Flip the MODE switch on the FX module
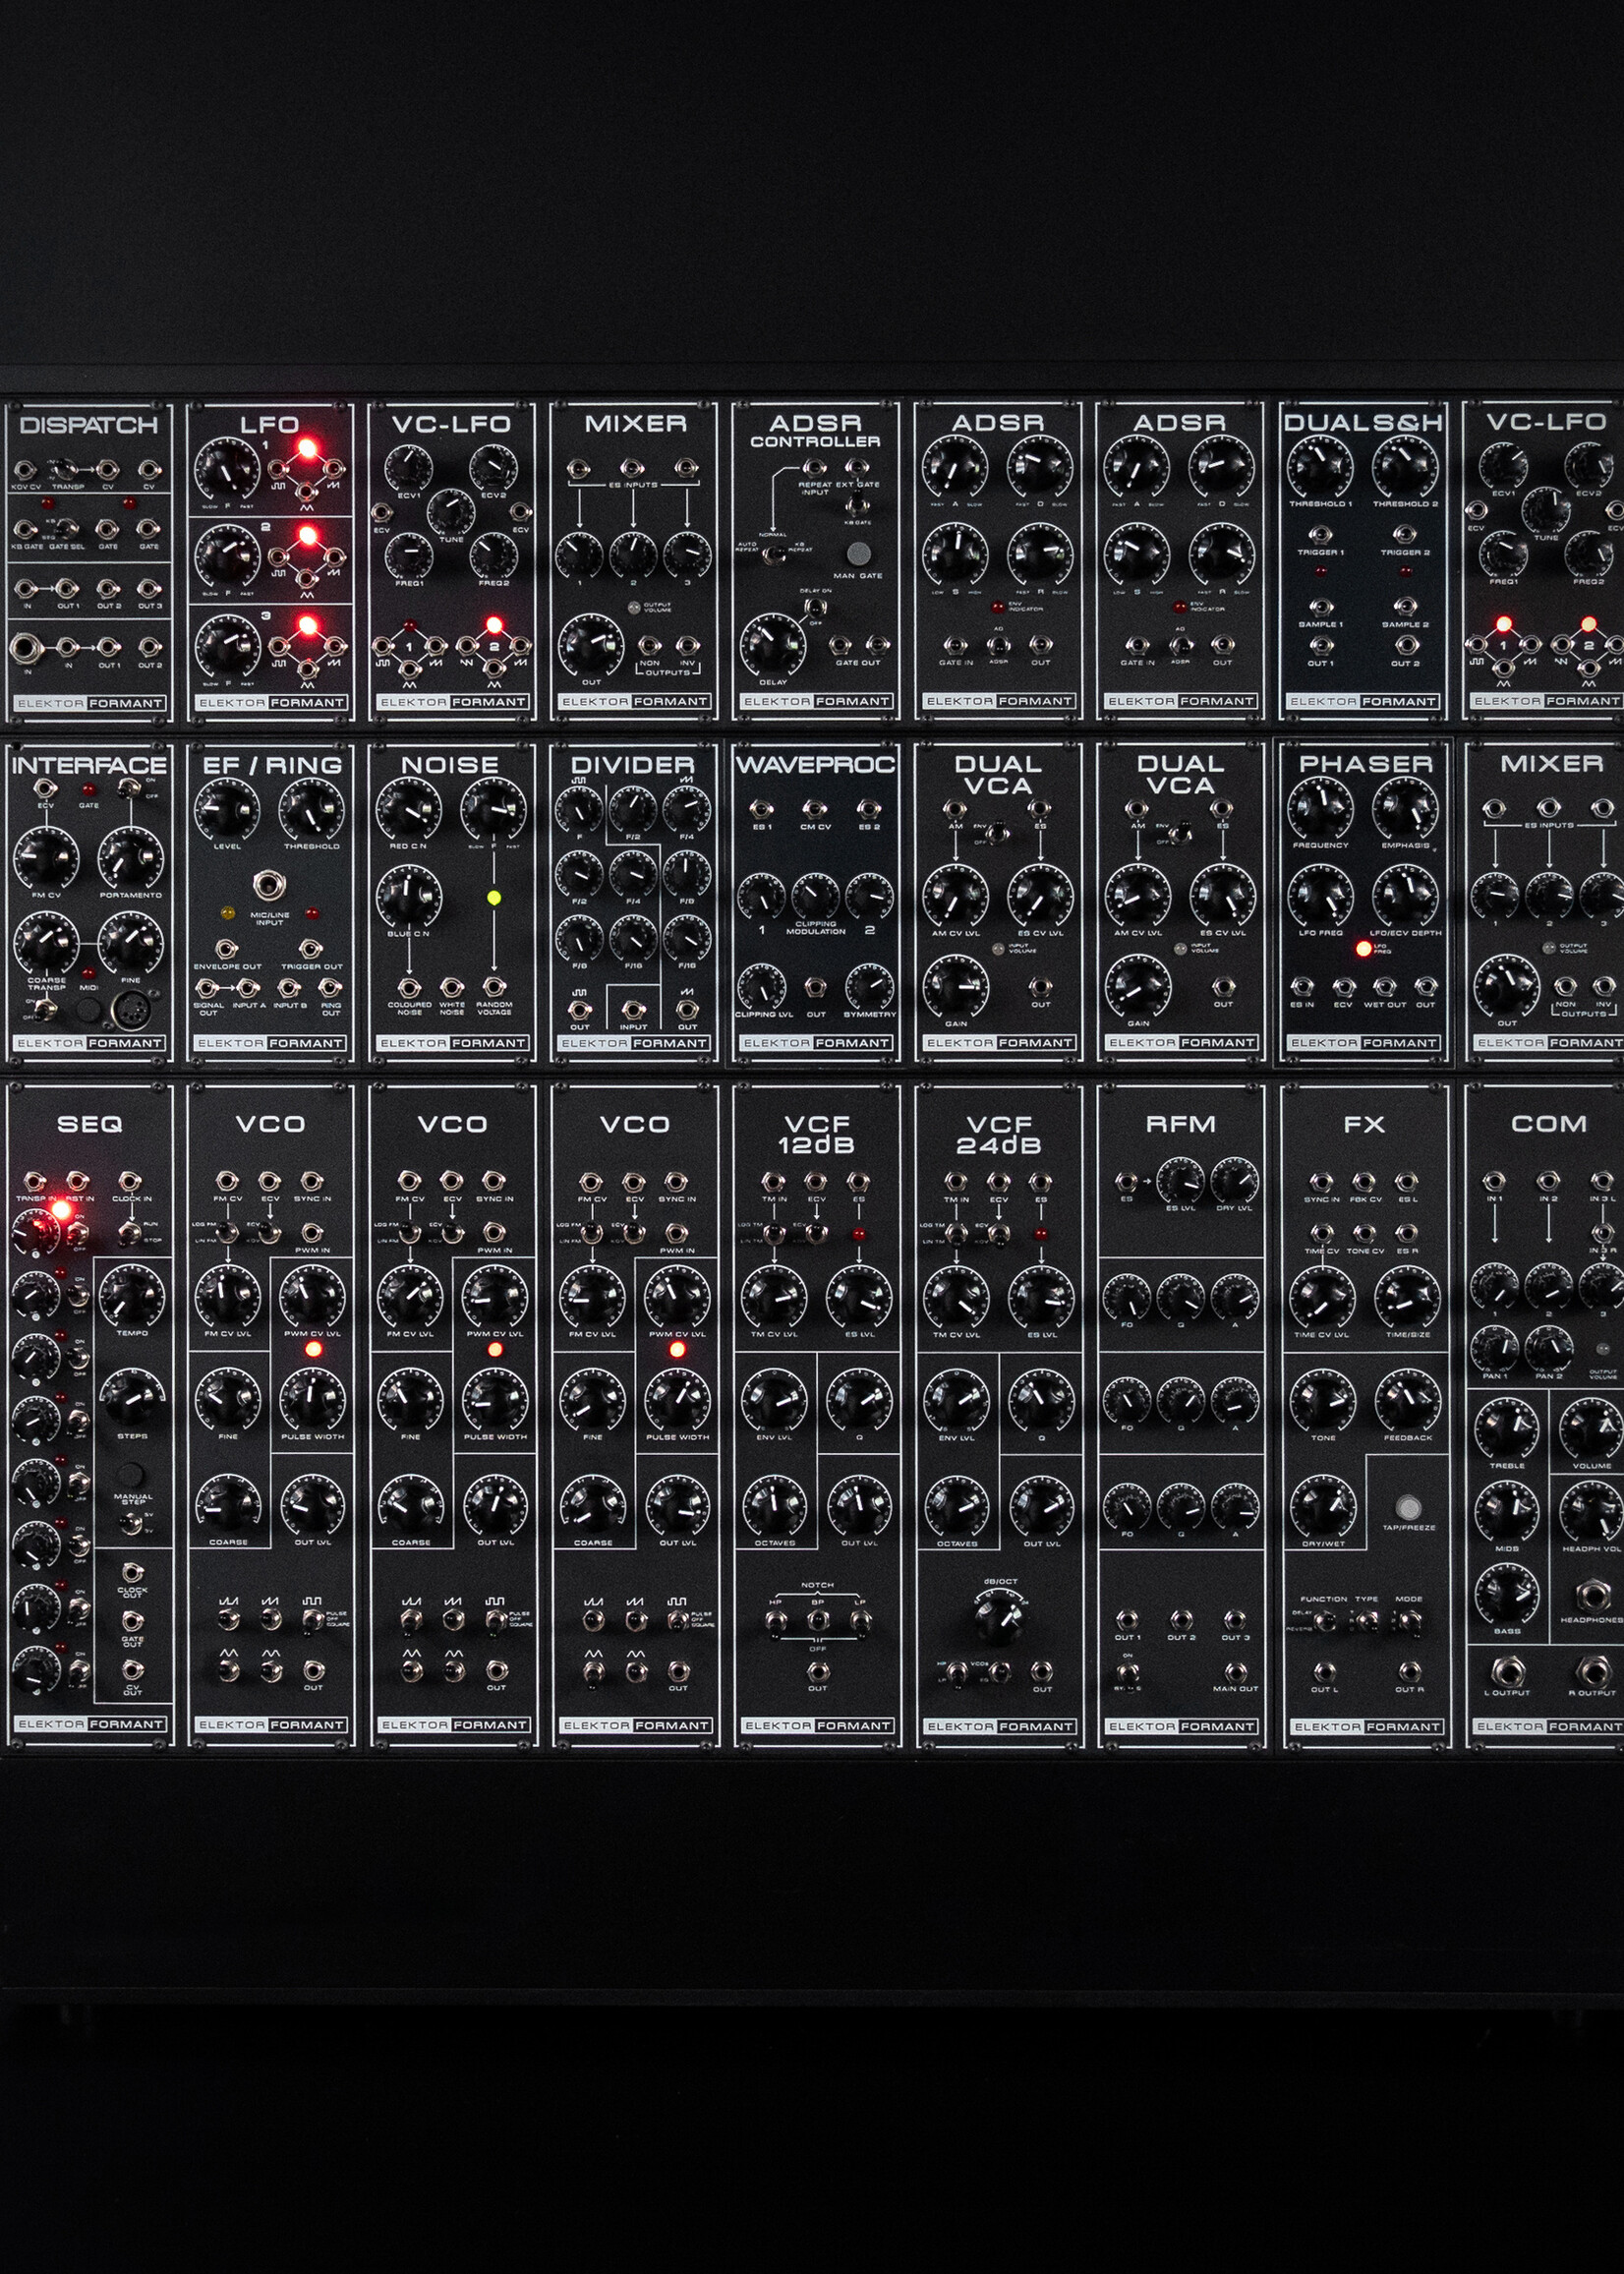Viewport: 1624px width, 2274px height. coord(1409,1623)
